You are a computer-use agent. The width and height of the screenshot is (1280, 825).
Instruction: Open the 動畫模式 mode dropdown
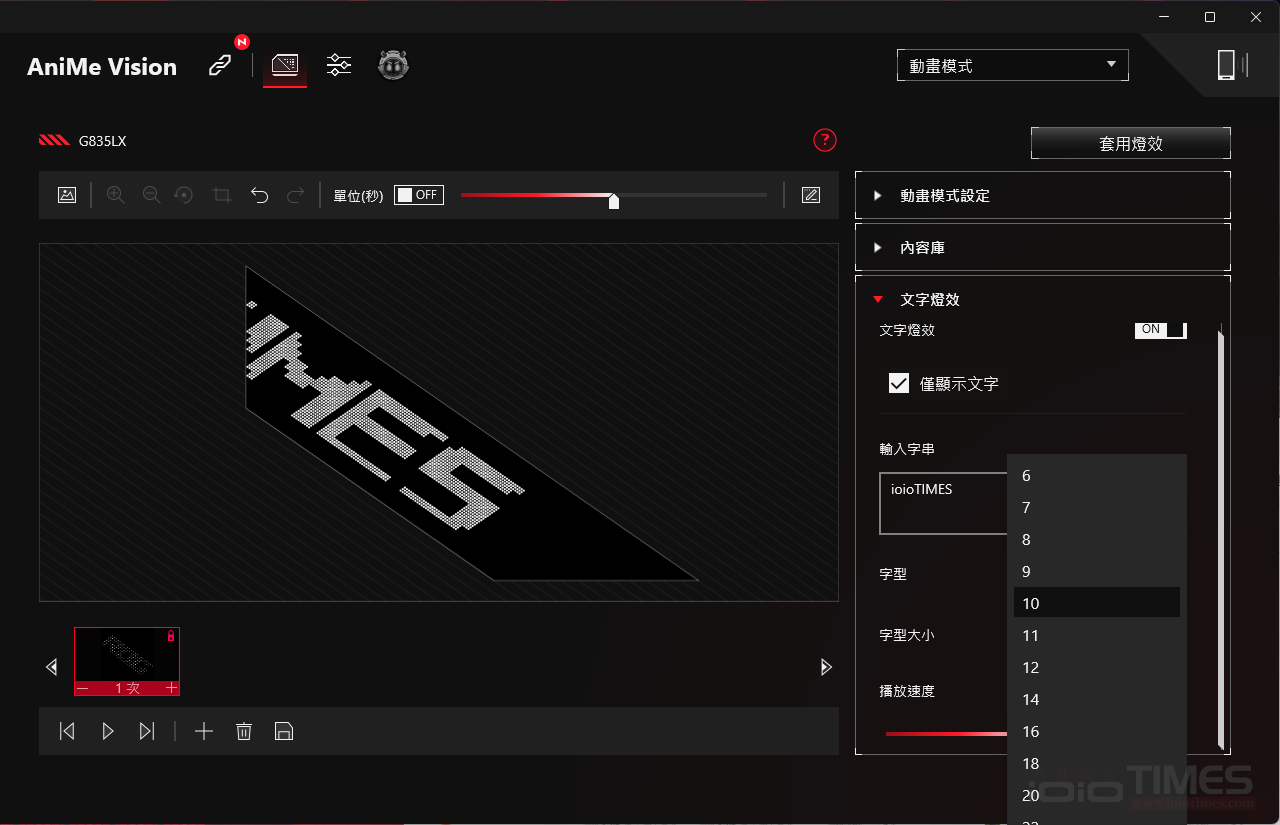(1013, 65)
